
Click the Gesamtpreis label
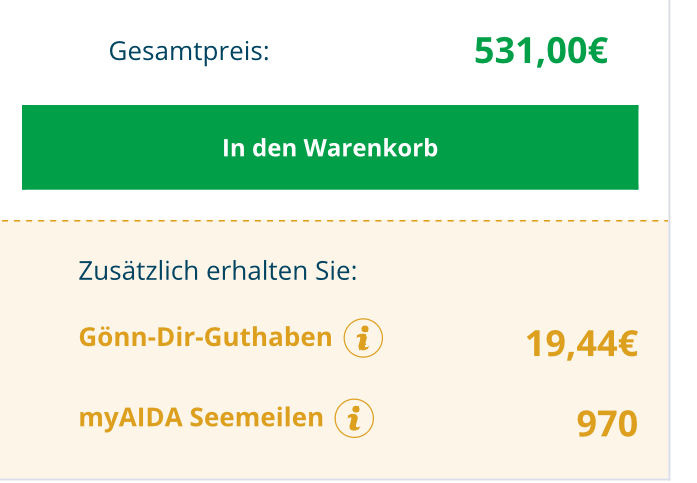pos(189,50)
